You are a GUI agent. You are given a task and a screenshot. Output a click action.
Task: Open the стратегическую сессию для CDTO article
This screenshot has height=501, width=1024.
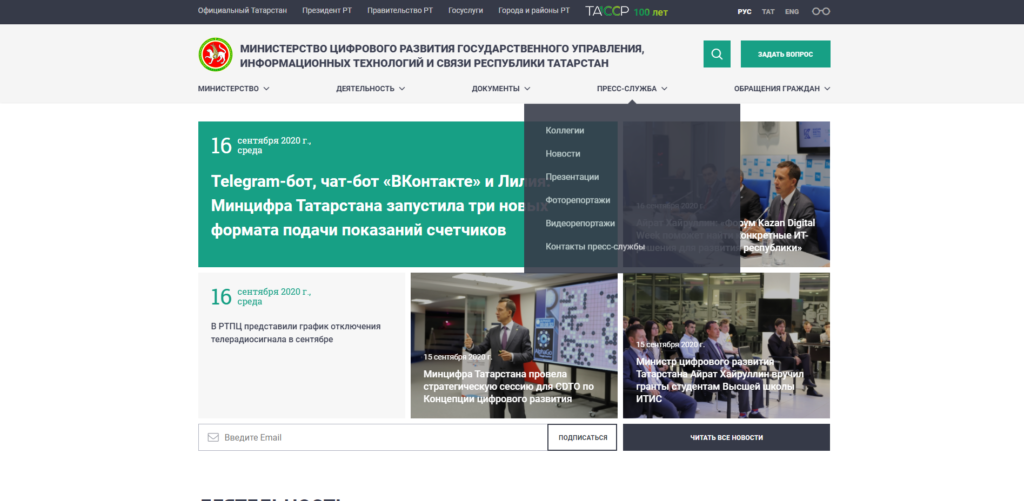[x=514, y=346]
